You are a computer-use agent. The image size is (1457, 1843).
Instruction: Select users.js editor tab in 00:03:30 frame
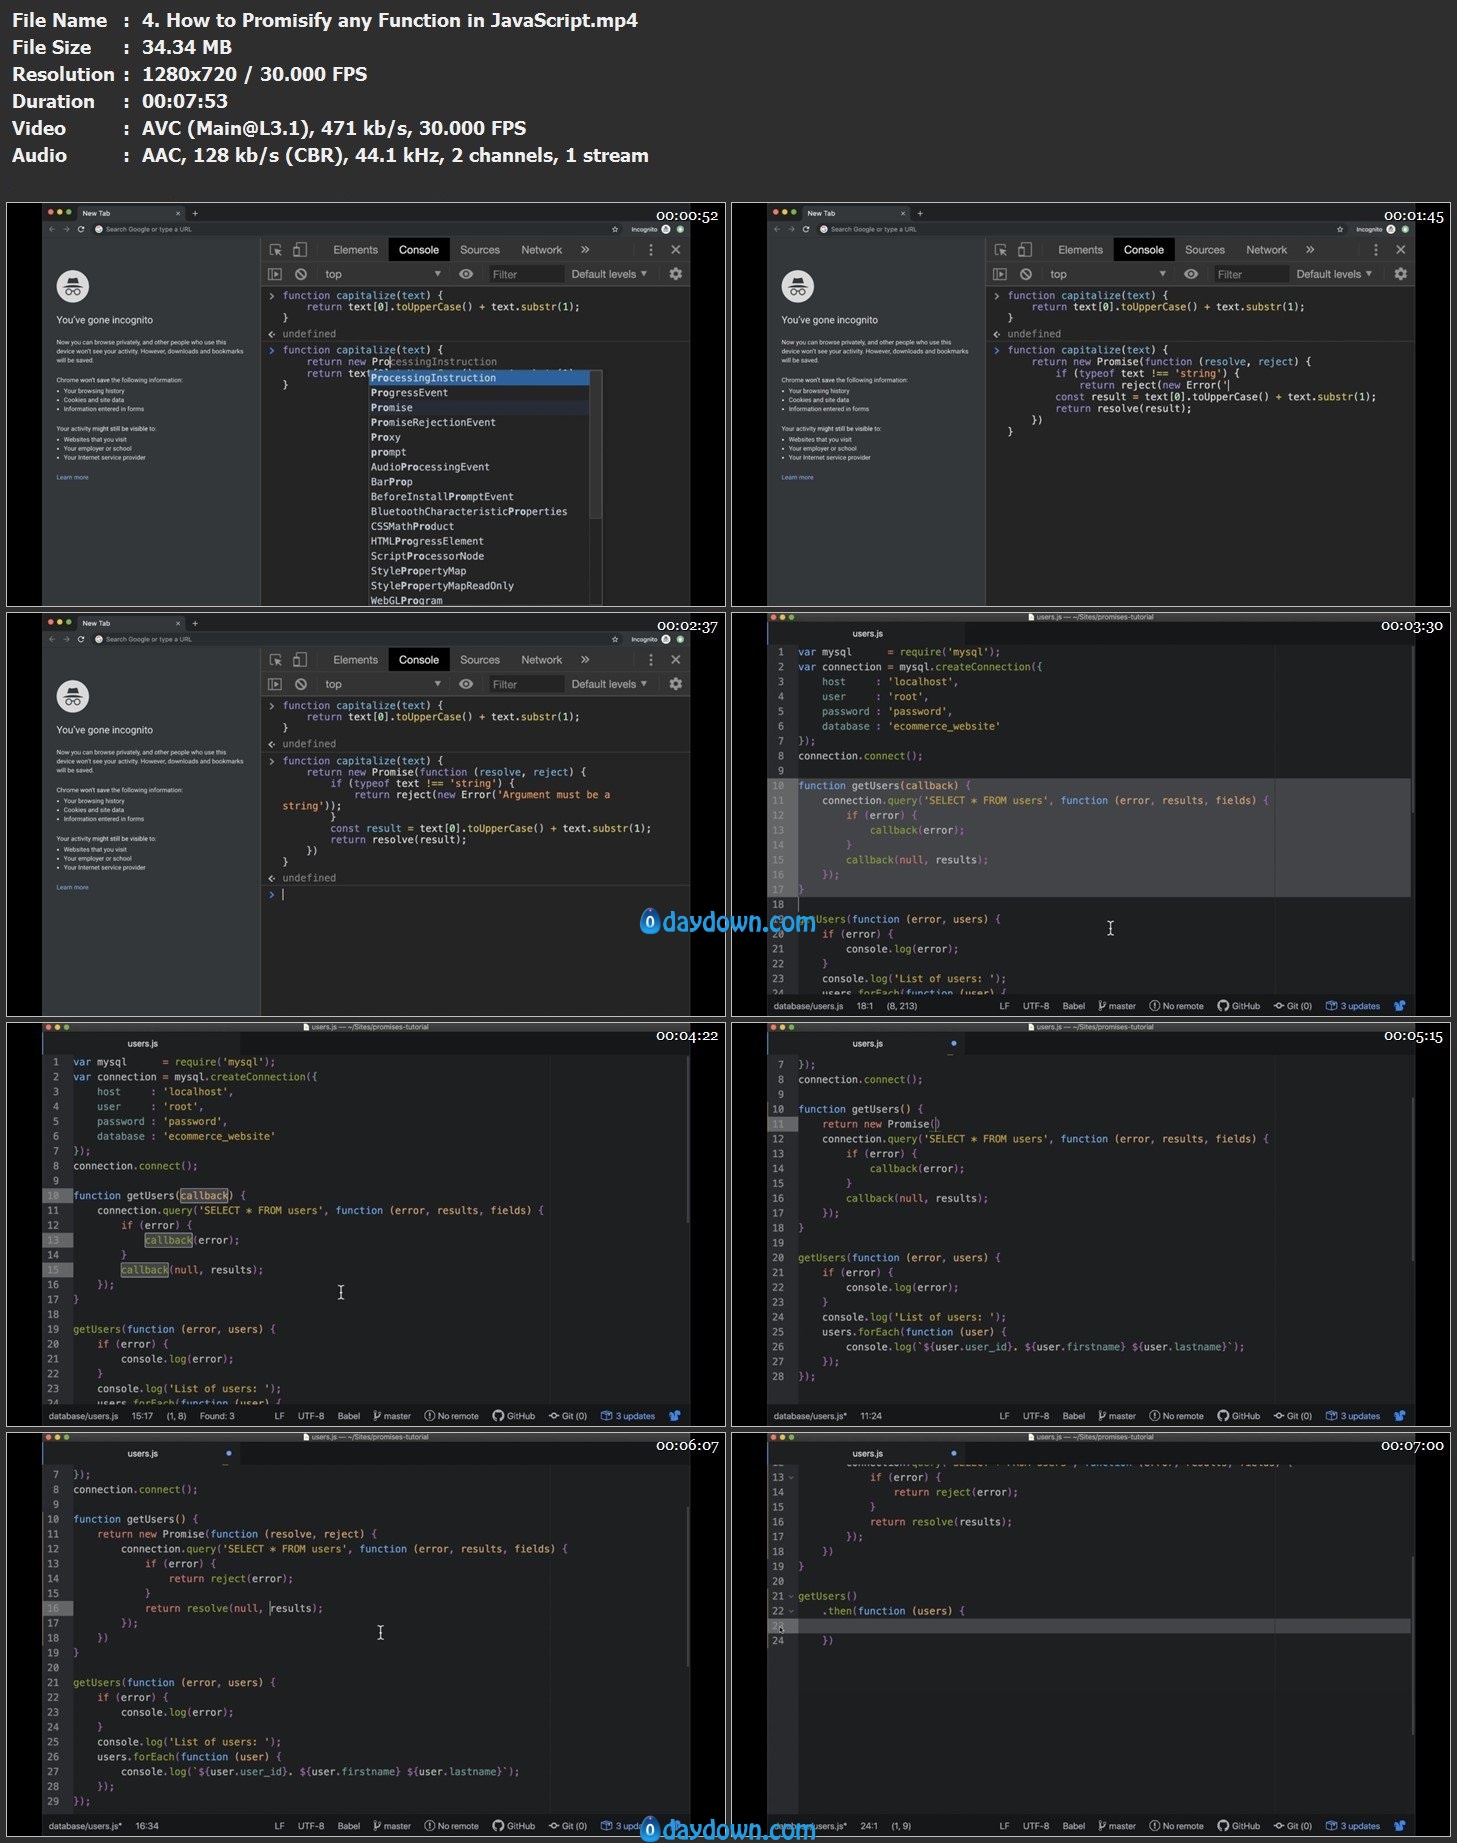tap(867, 634)
